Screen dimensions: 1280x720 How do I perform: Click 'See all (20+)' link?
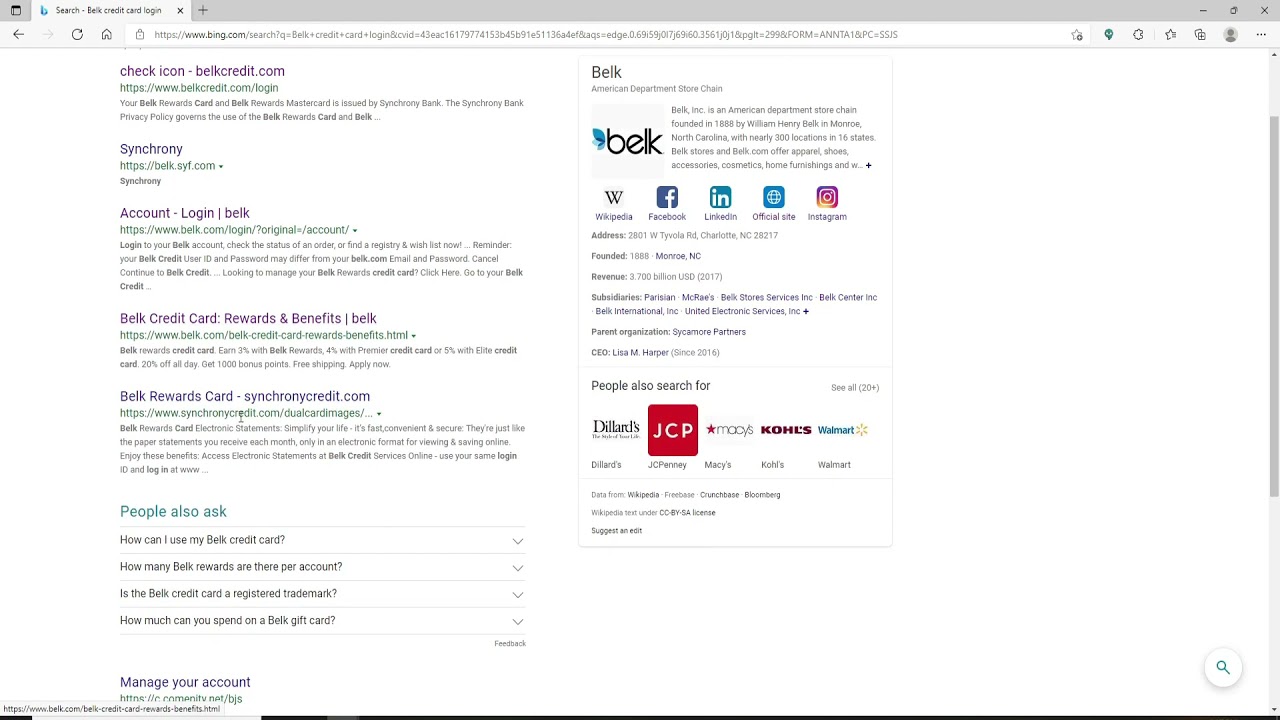(855, 388)
